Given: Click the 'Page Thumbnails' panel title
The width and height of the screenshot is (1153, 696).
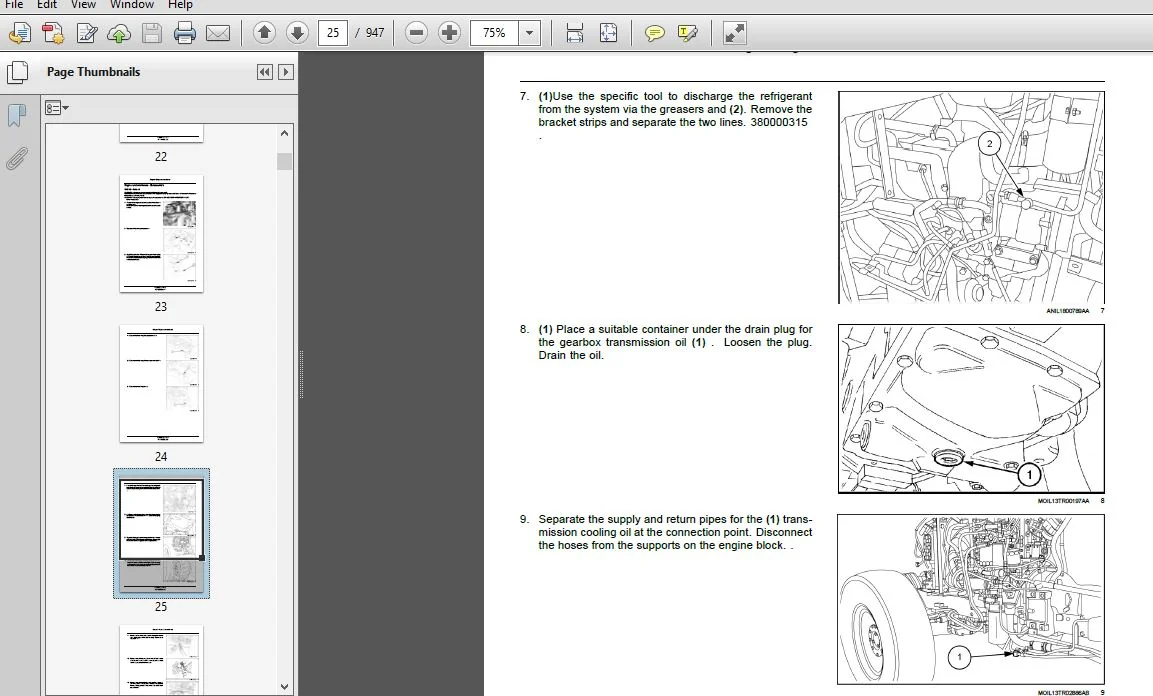Looking at the screenshot, I should click(93, 72).
